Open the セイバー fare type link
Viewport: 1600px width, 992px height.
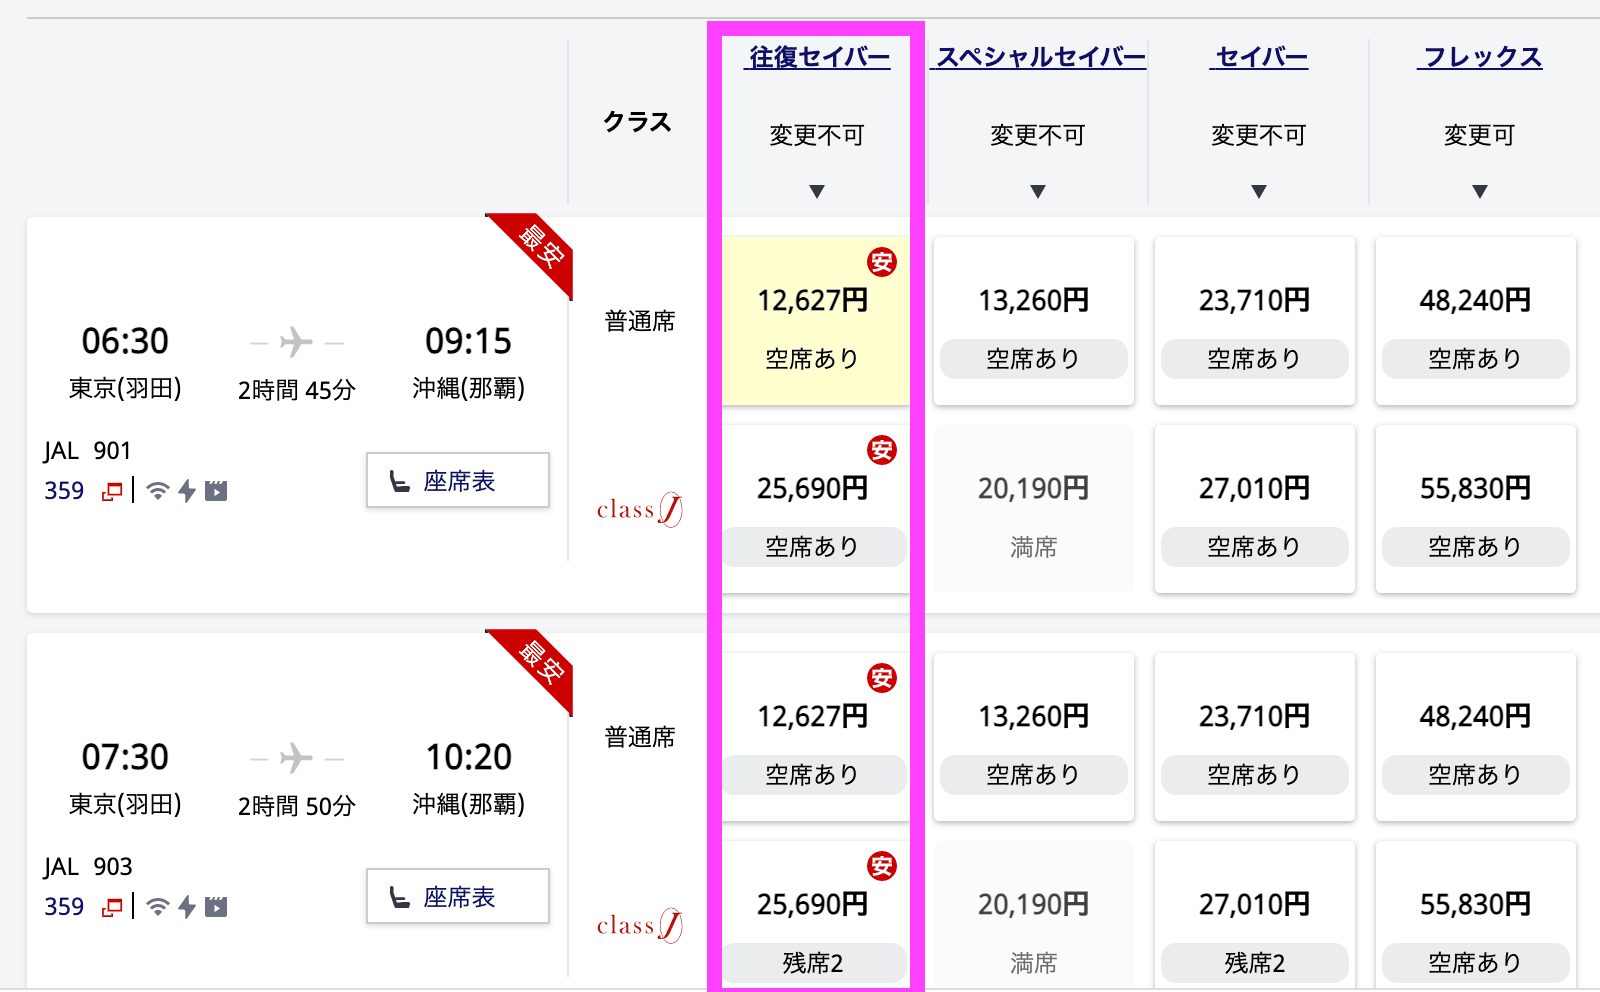click(x=1260, y=57)
